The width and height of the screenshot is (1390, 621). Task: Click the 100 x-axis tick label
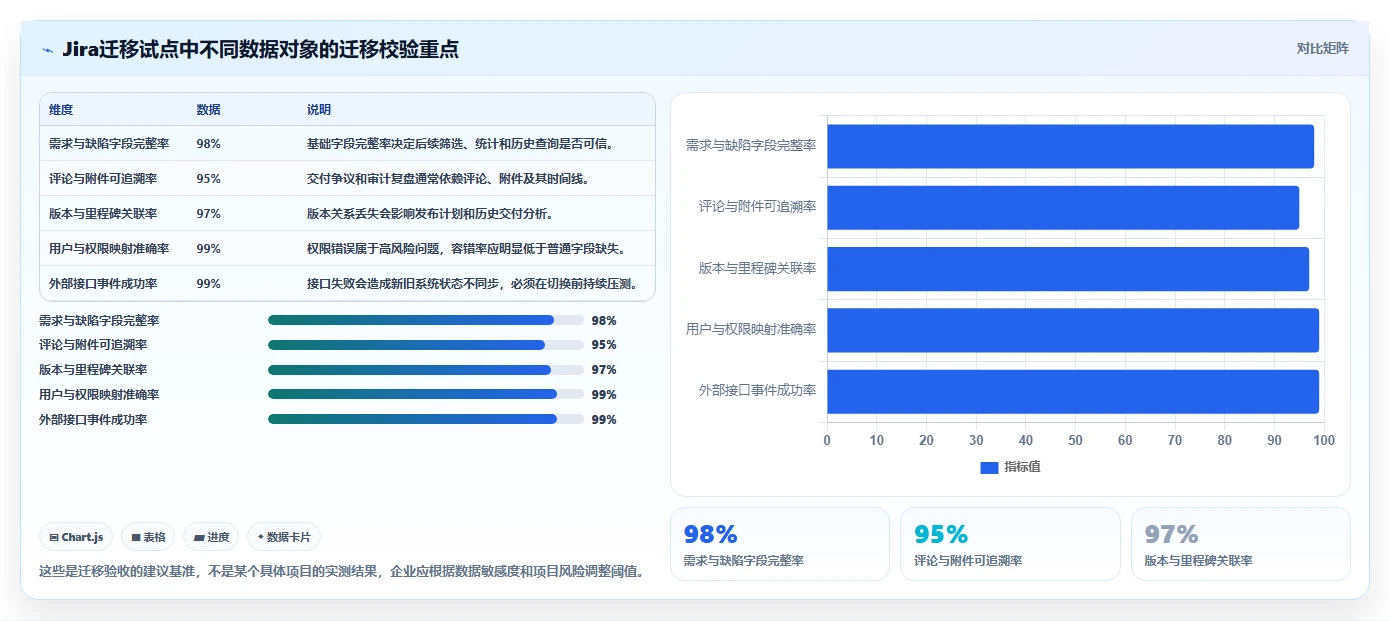click(x=1323, y=440)
